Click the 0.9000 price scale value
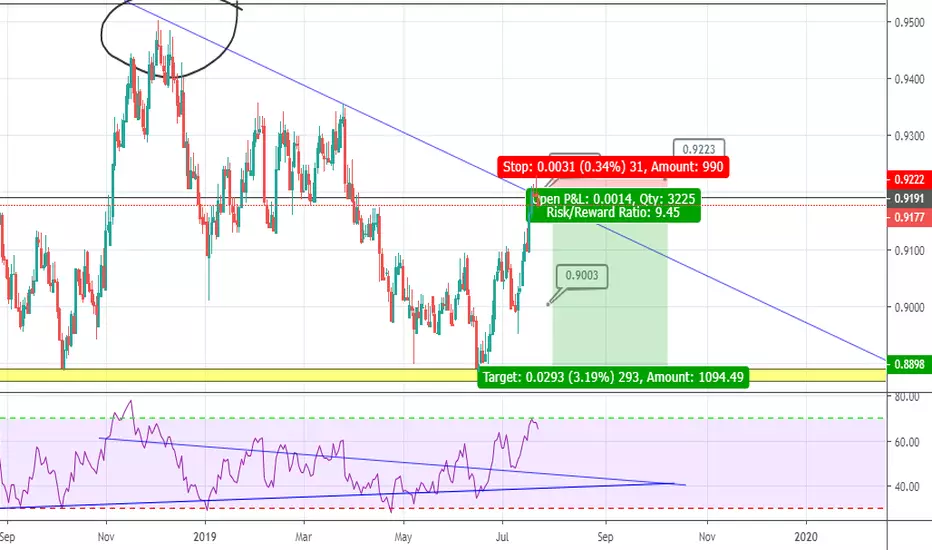 click(909, 307)
